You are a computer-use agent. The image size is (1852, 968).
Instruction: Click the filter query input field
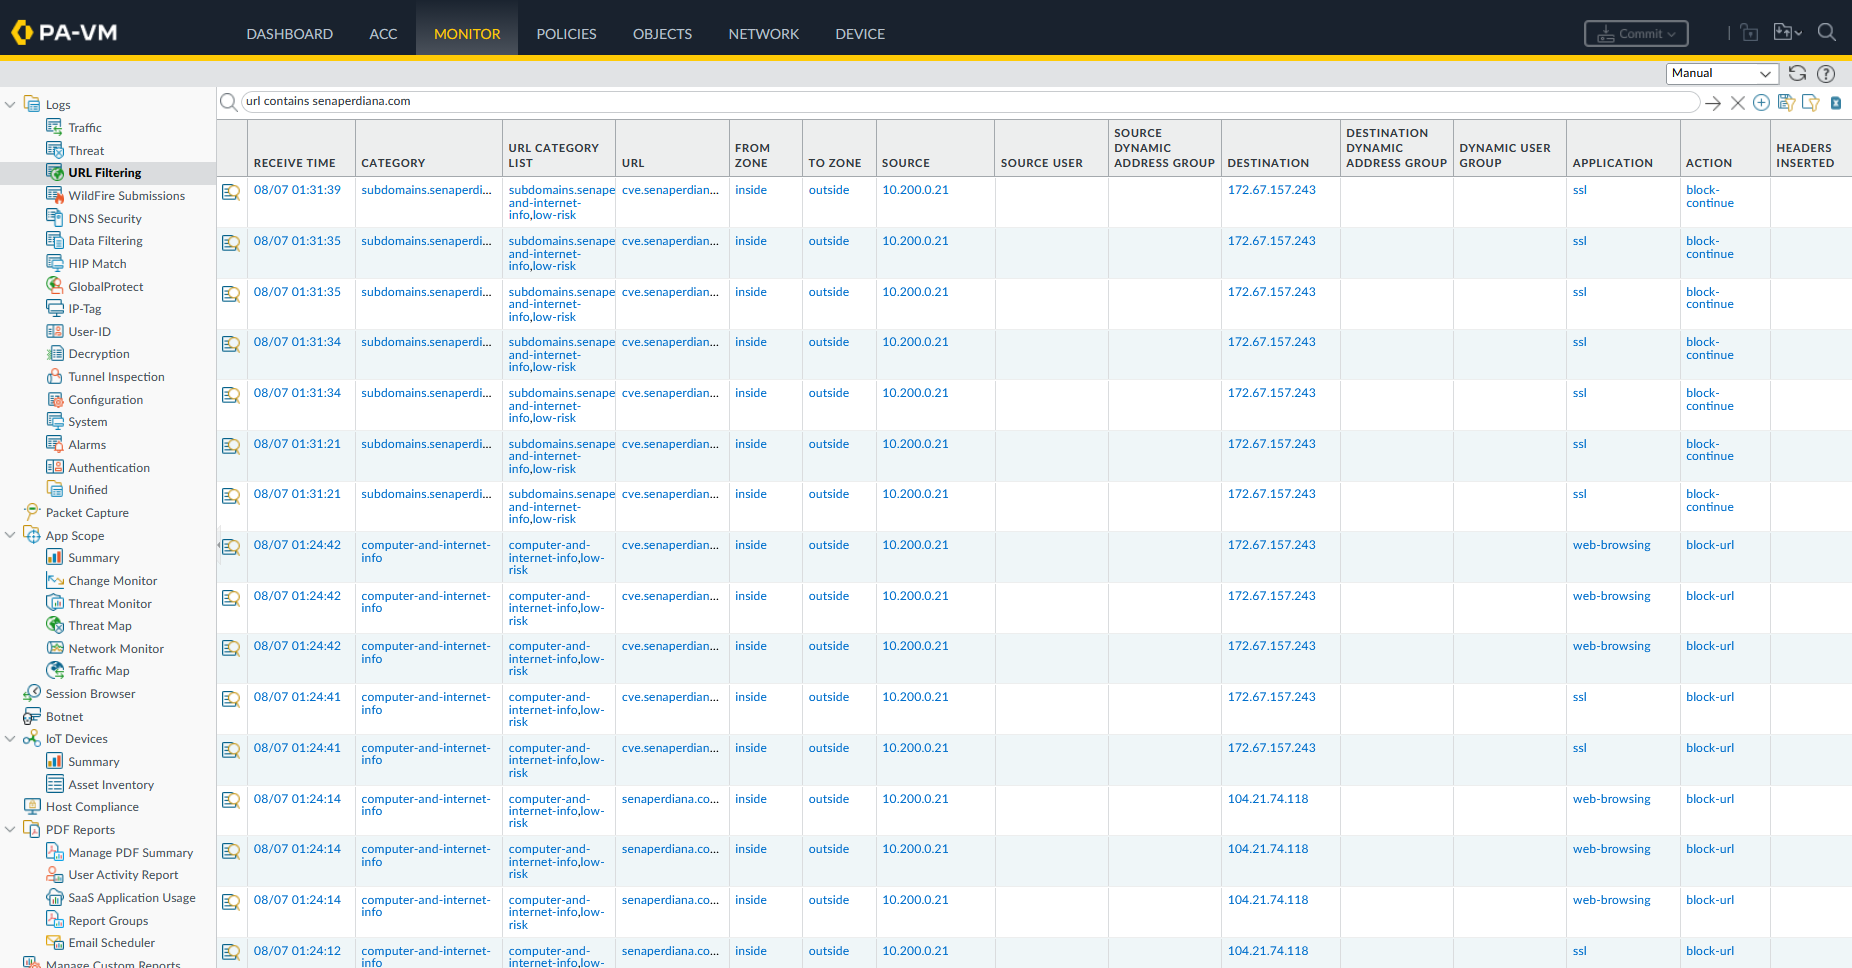(970, 102)
